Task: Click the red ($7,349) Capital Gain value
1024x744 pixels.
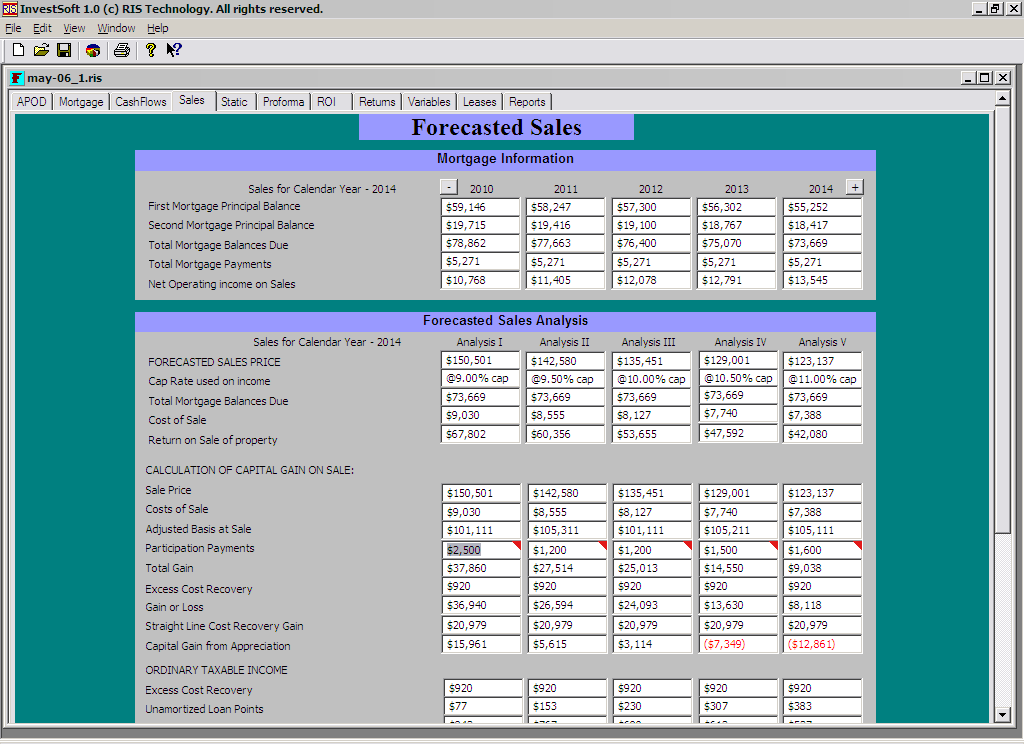Action: pyautogui.click(x=738, y=644)
